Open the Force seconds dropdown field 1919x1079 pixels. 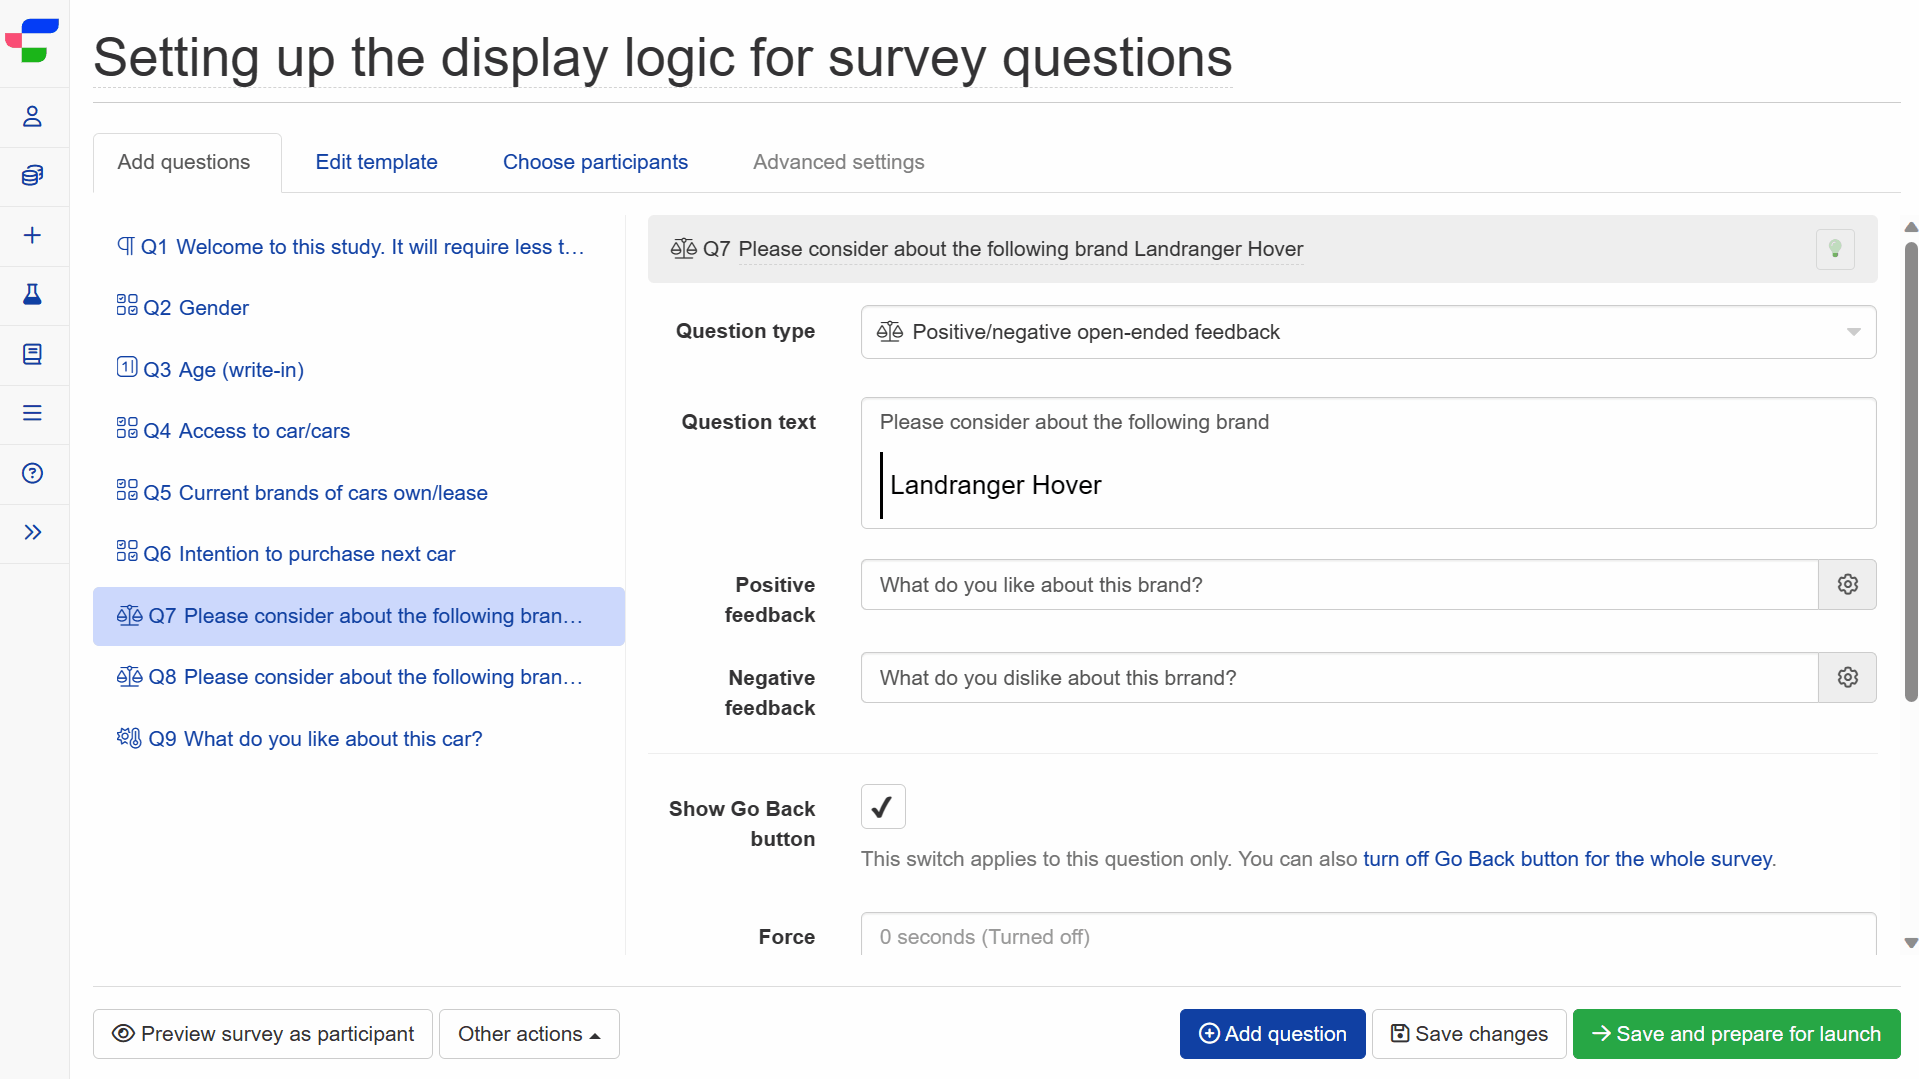coord(1368,935)
